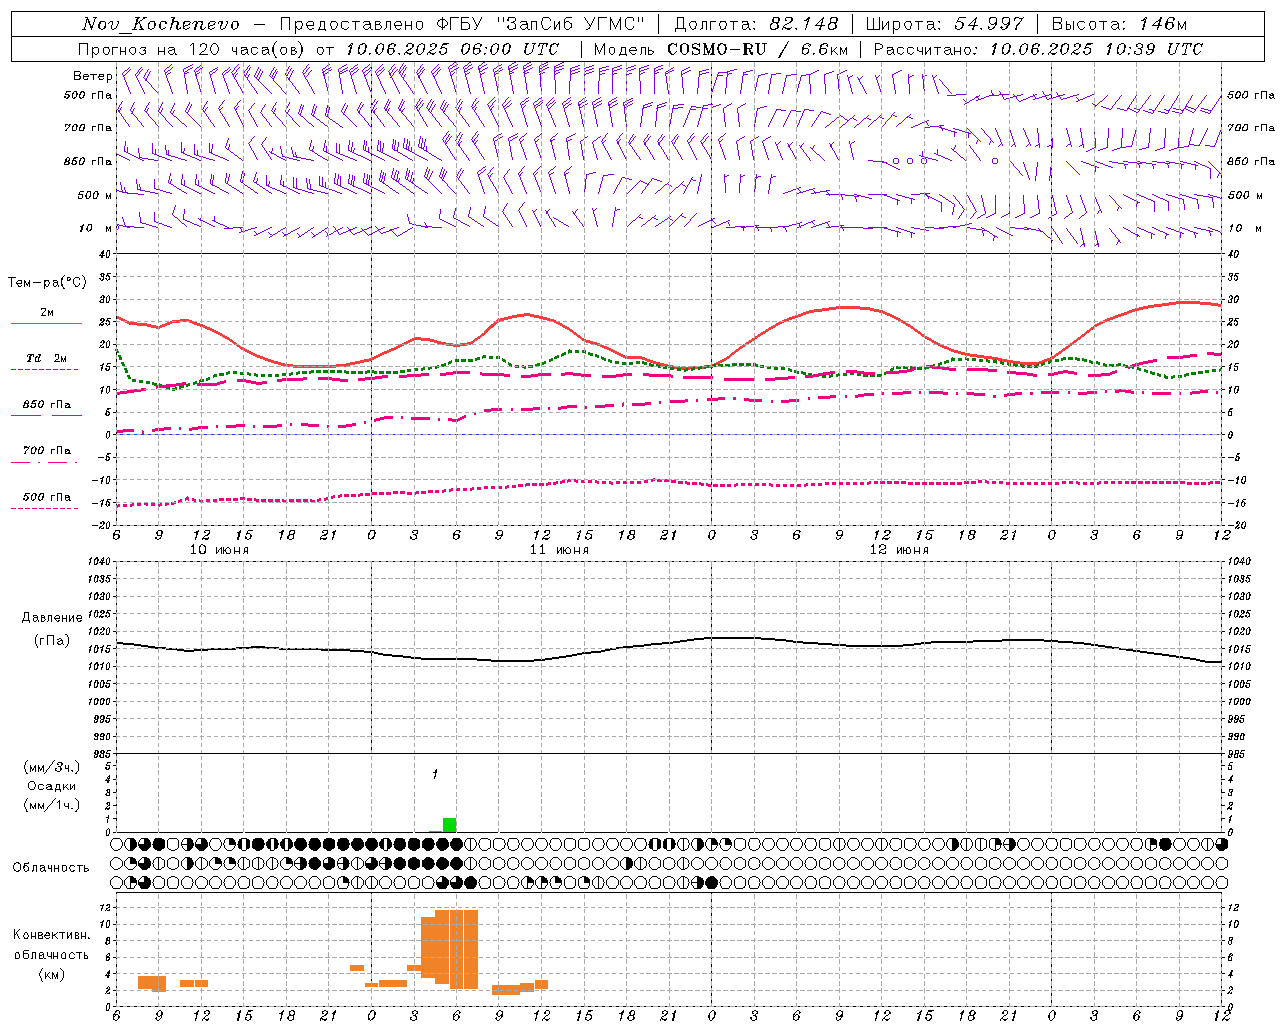The image size is (1280, 1024).
Task: Click the Давление pressure panel label
Action: 52,618
